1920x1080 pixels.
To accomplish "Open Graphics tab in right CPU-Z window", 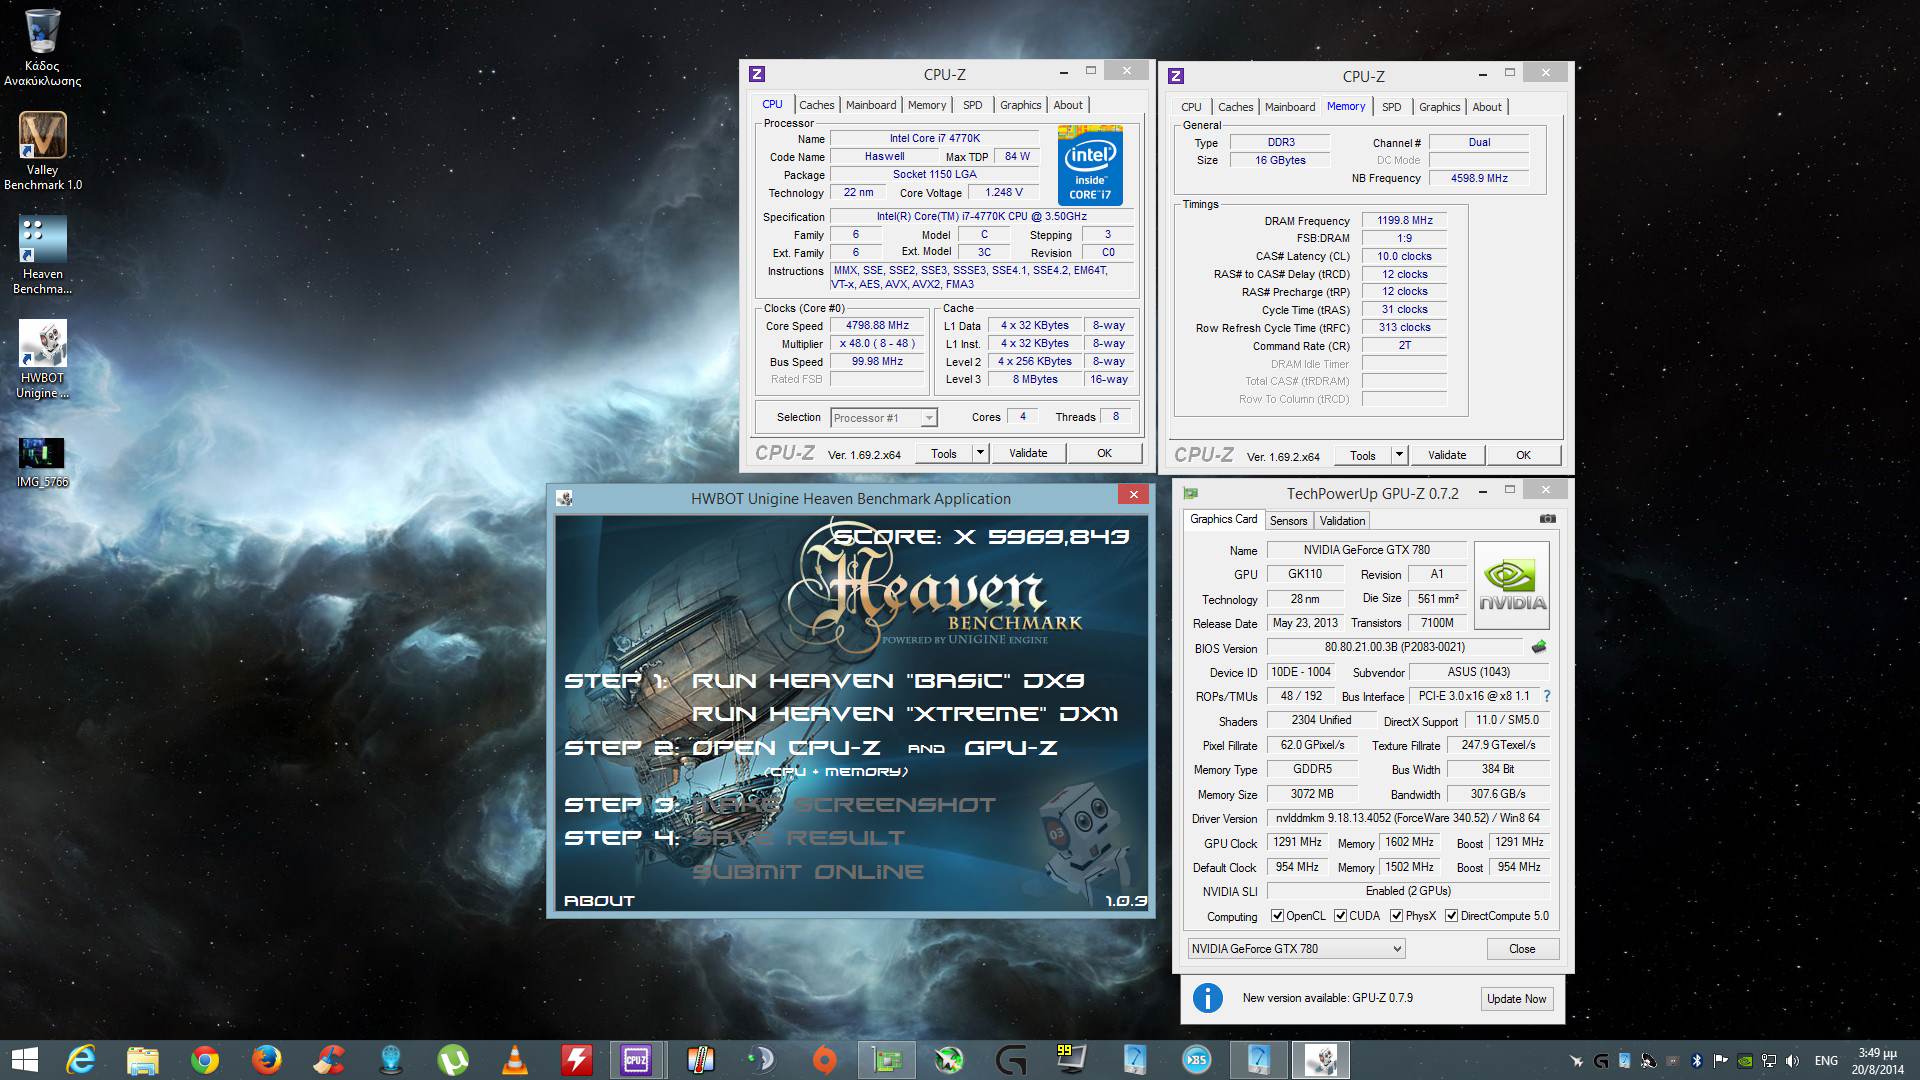I will pyautogui.click(x=1439, y=107).
